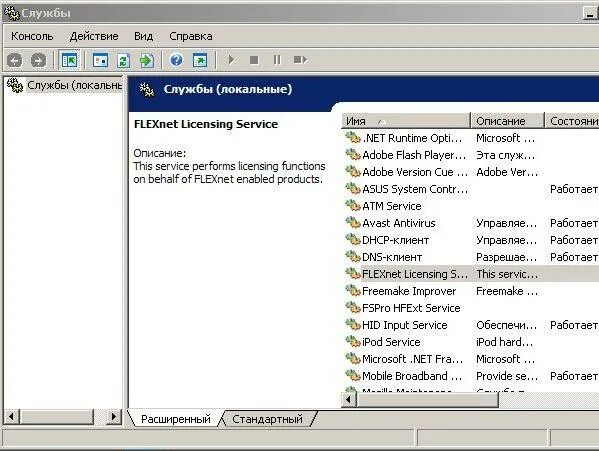
Task: Toggle the show/hide console tree icon
Action: [x=70, y=60]
